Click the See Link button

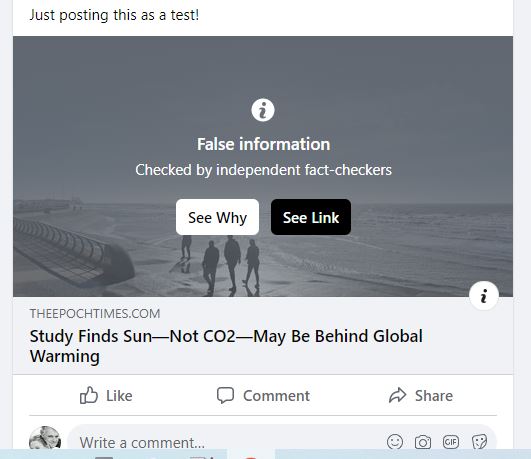pyautogui.click(x=311, y=217)
